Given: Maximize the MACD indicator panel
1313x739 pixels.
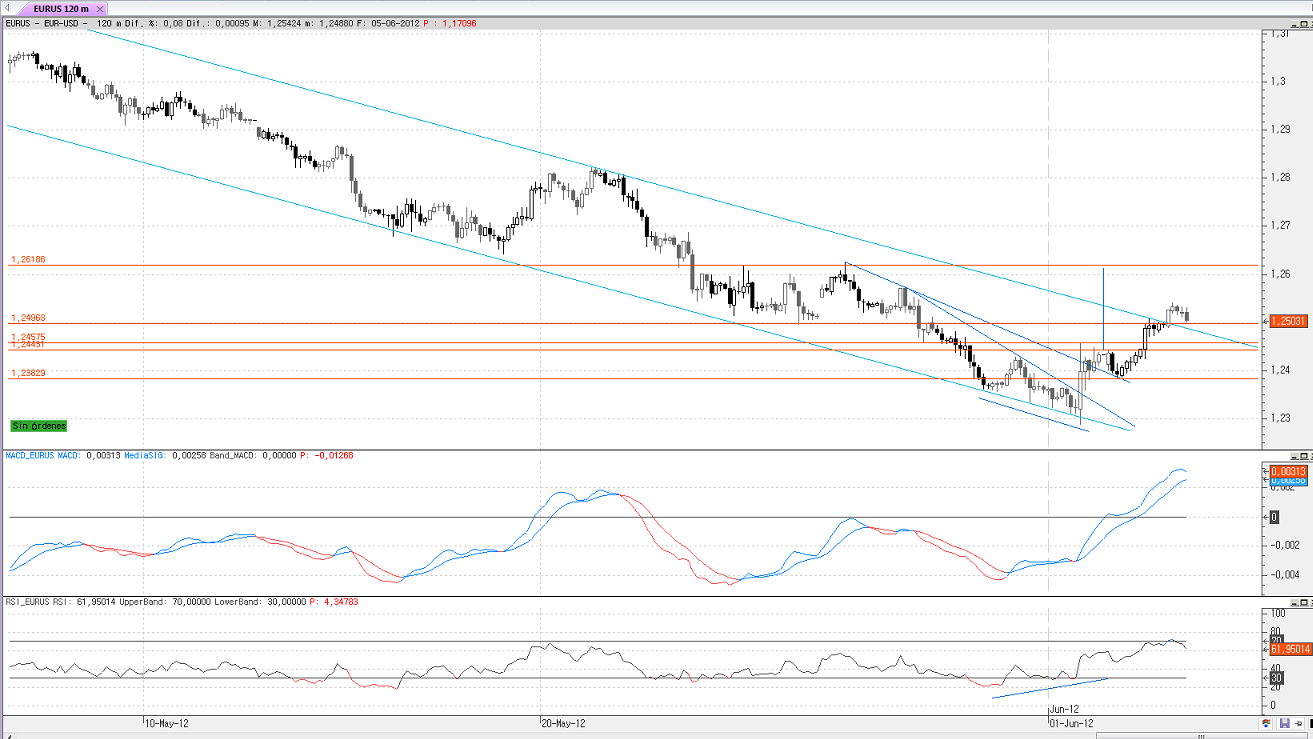Looking at the screenshot, I should click(1305, 456).
